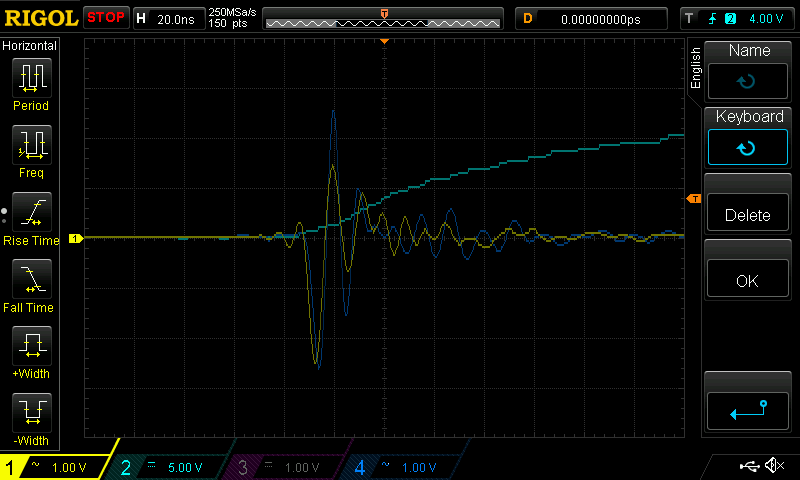800x480 pixels.
Task: Select channel 1 tab at 1.00 V
Action: point(56,467)
